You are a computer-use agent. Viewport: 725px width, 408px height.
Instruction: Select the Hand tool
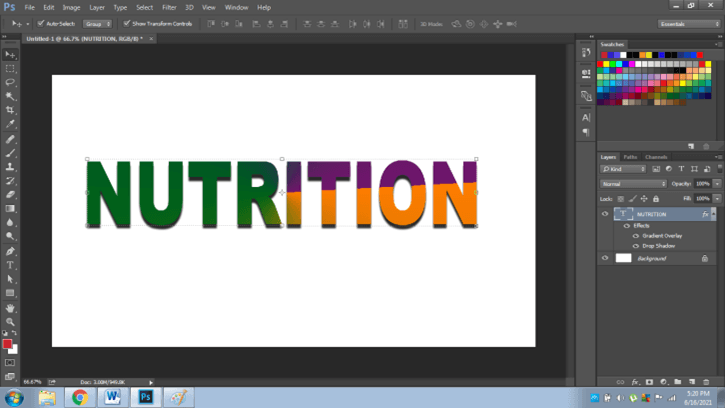pyautogui.click(x=10, y=308)
